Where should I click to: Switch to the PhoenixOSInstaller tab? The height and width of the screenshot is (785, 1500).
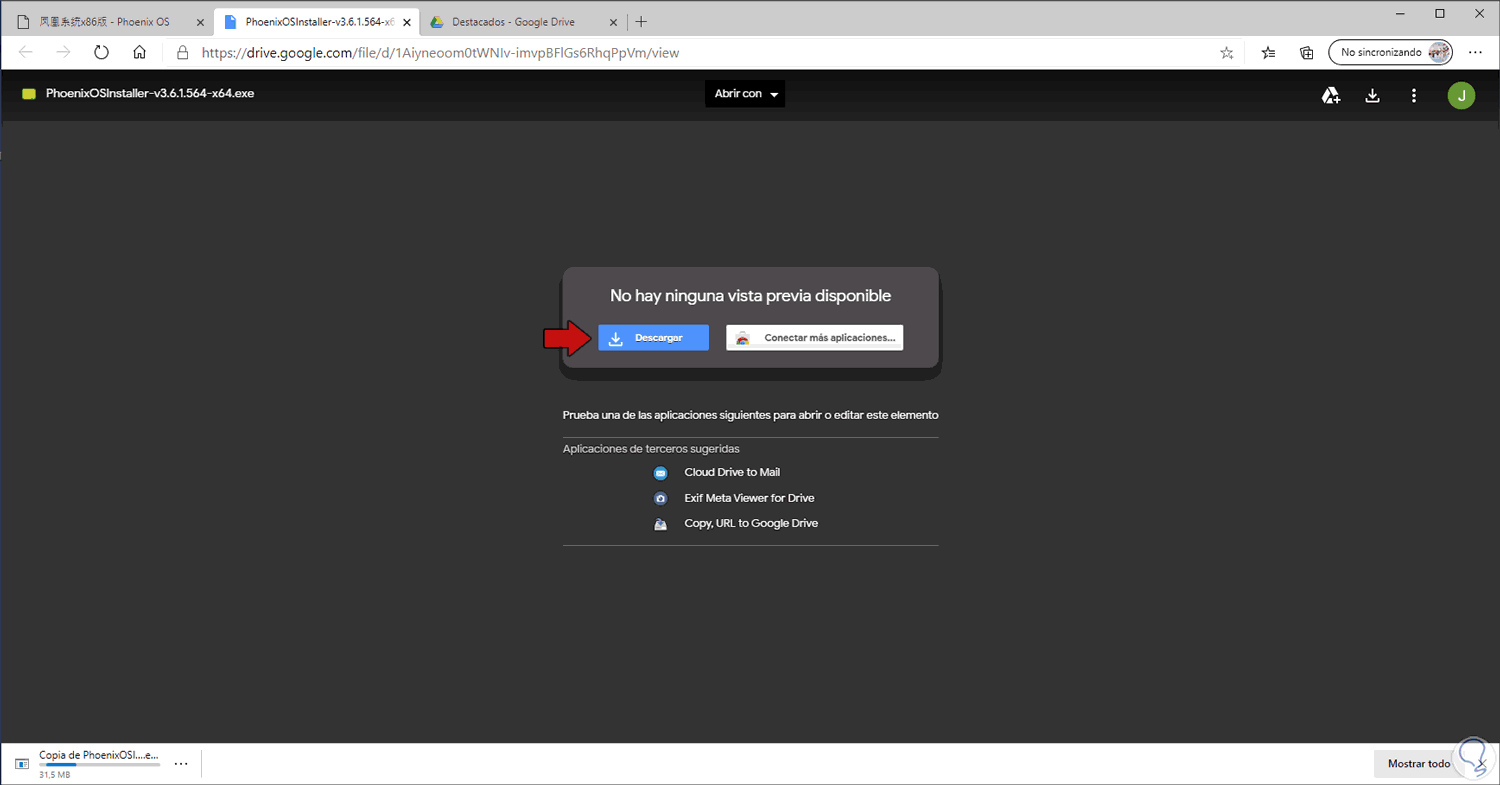tap(315, 22)
